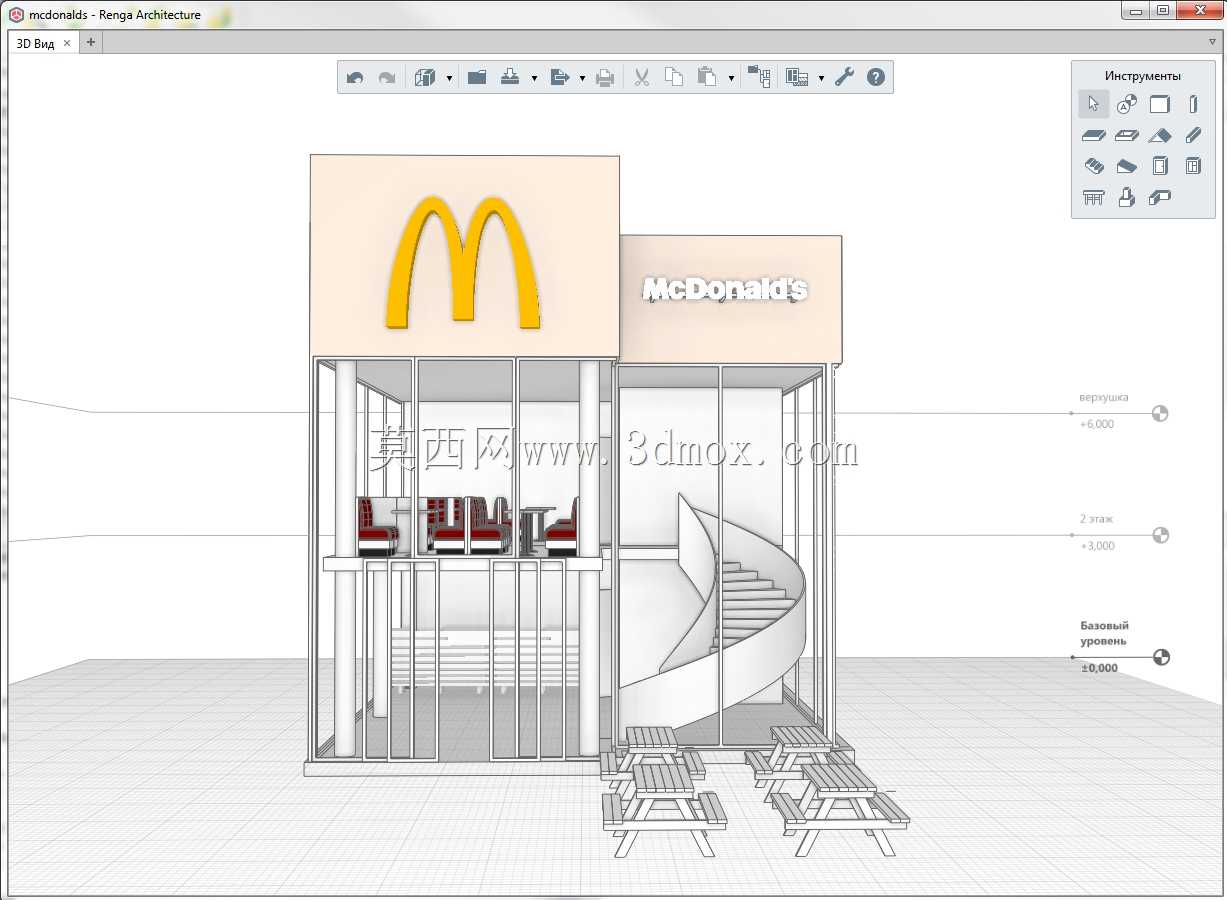The image size is (1227, 900).
Task: Save the project using the toolbar icon
Action: click(510, 77)
